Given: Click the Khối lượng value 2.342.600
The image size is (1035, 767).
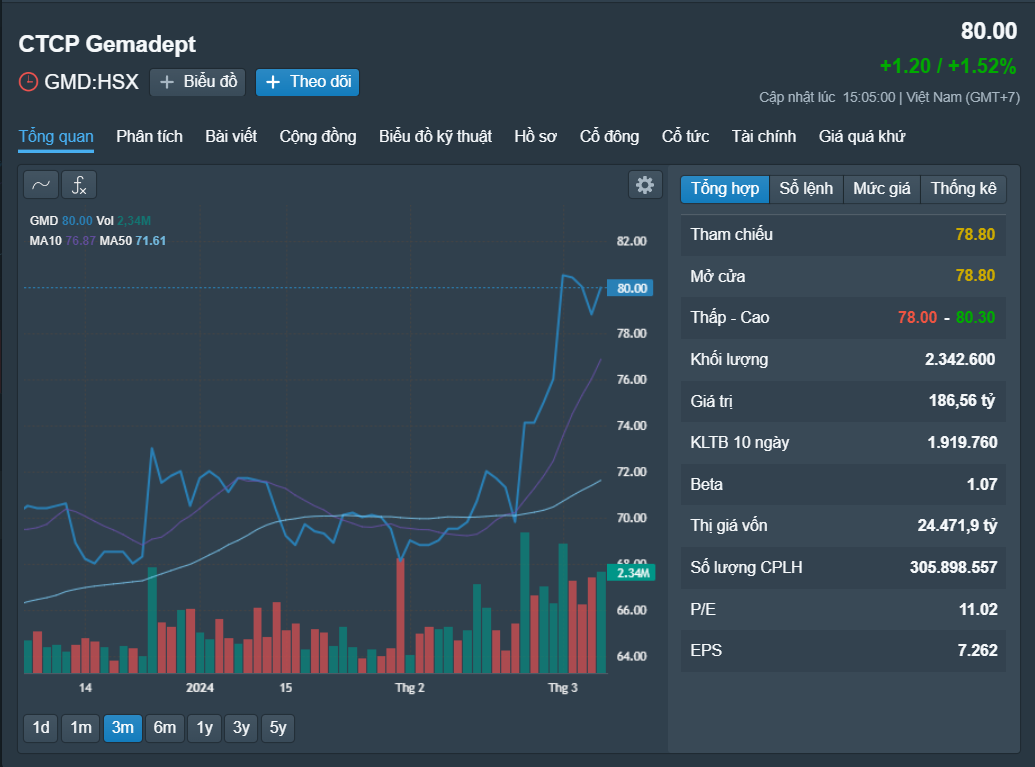Looking at the screenshot, I should [x=960, y=360].
